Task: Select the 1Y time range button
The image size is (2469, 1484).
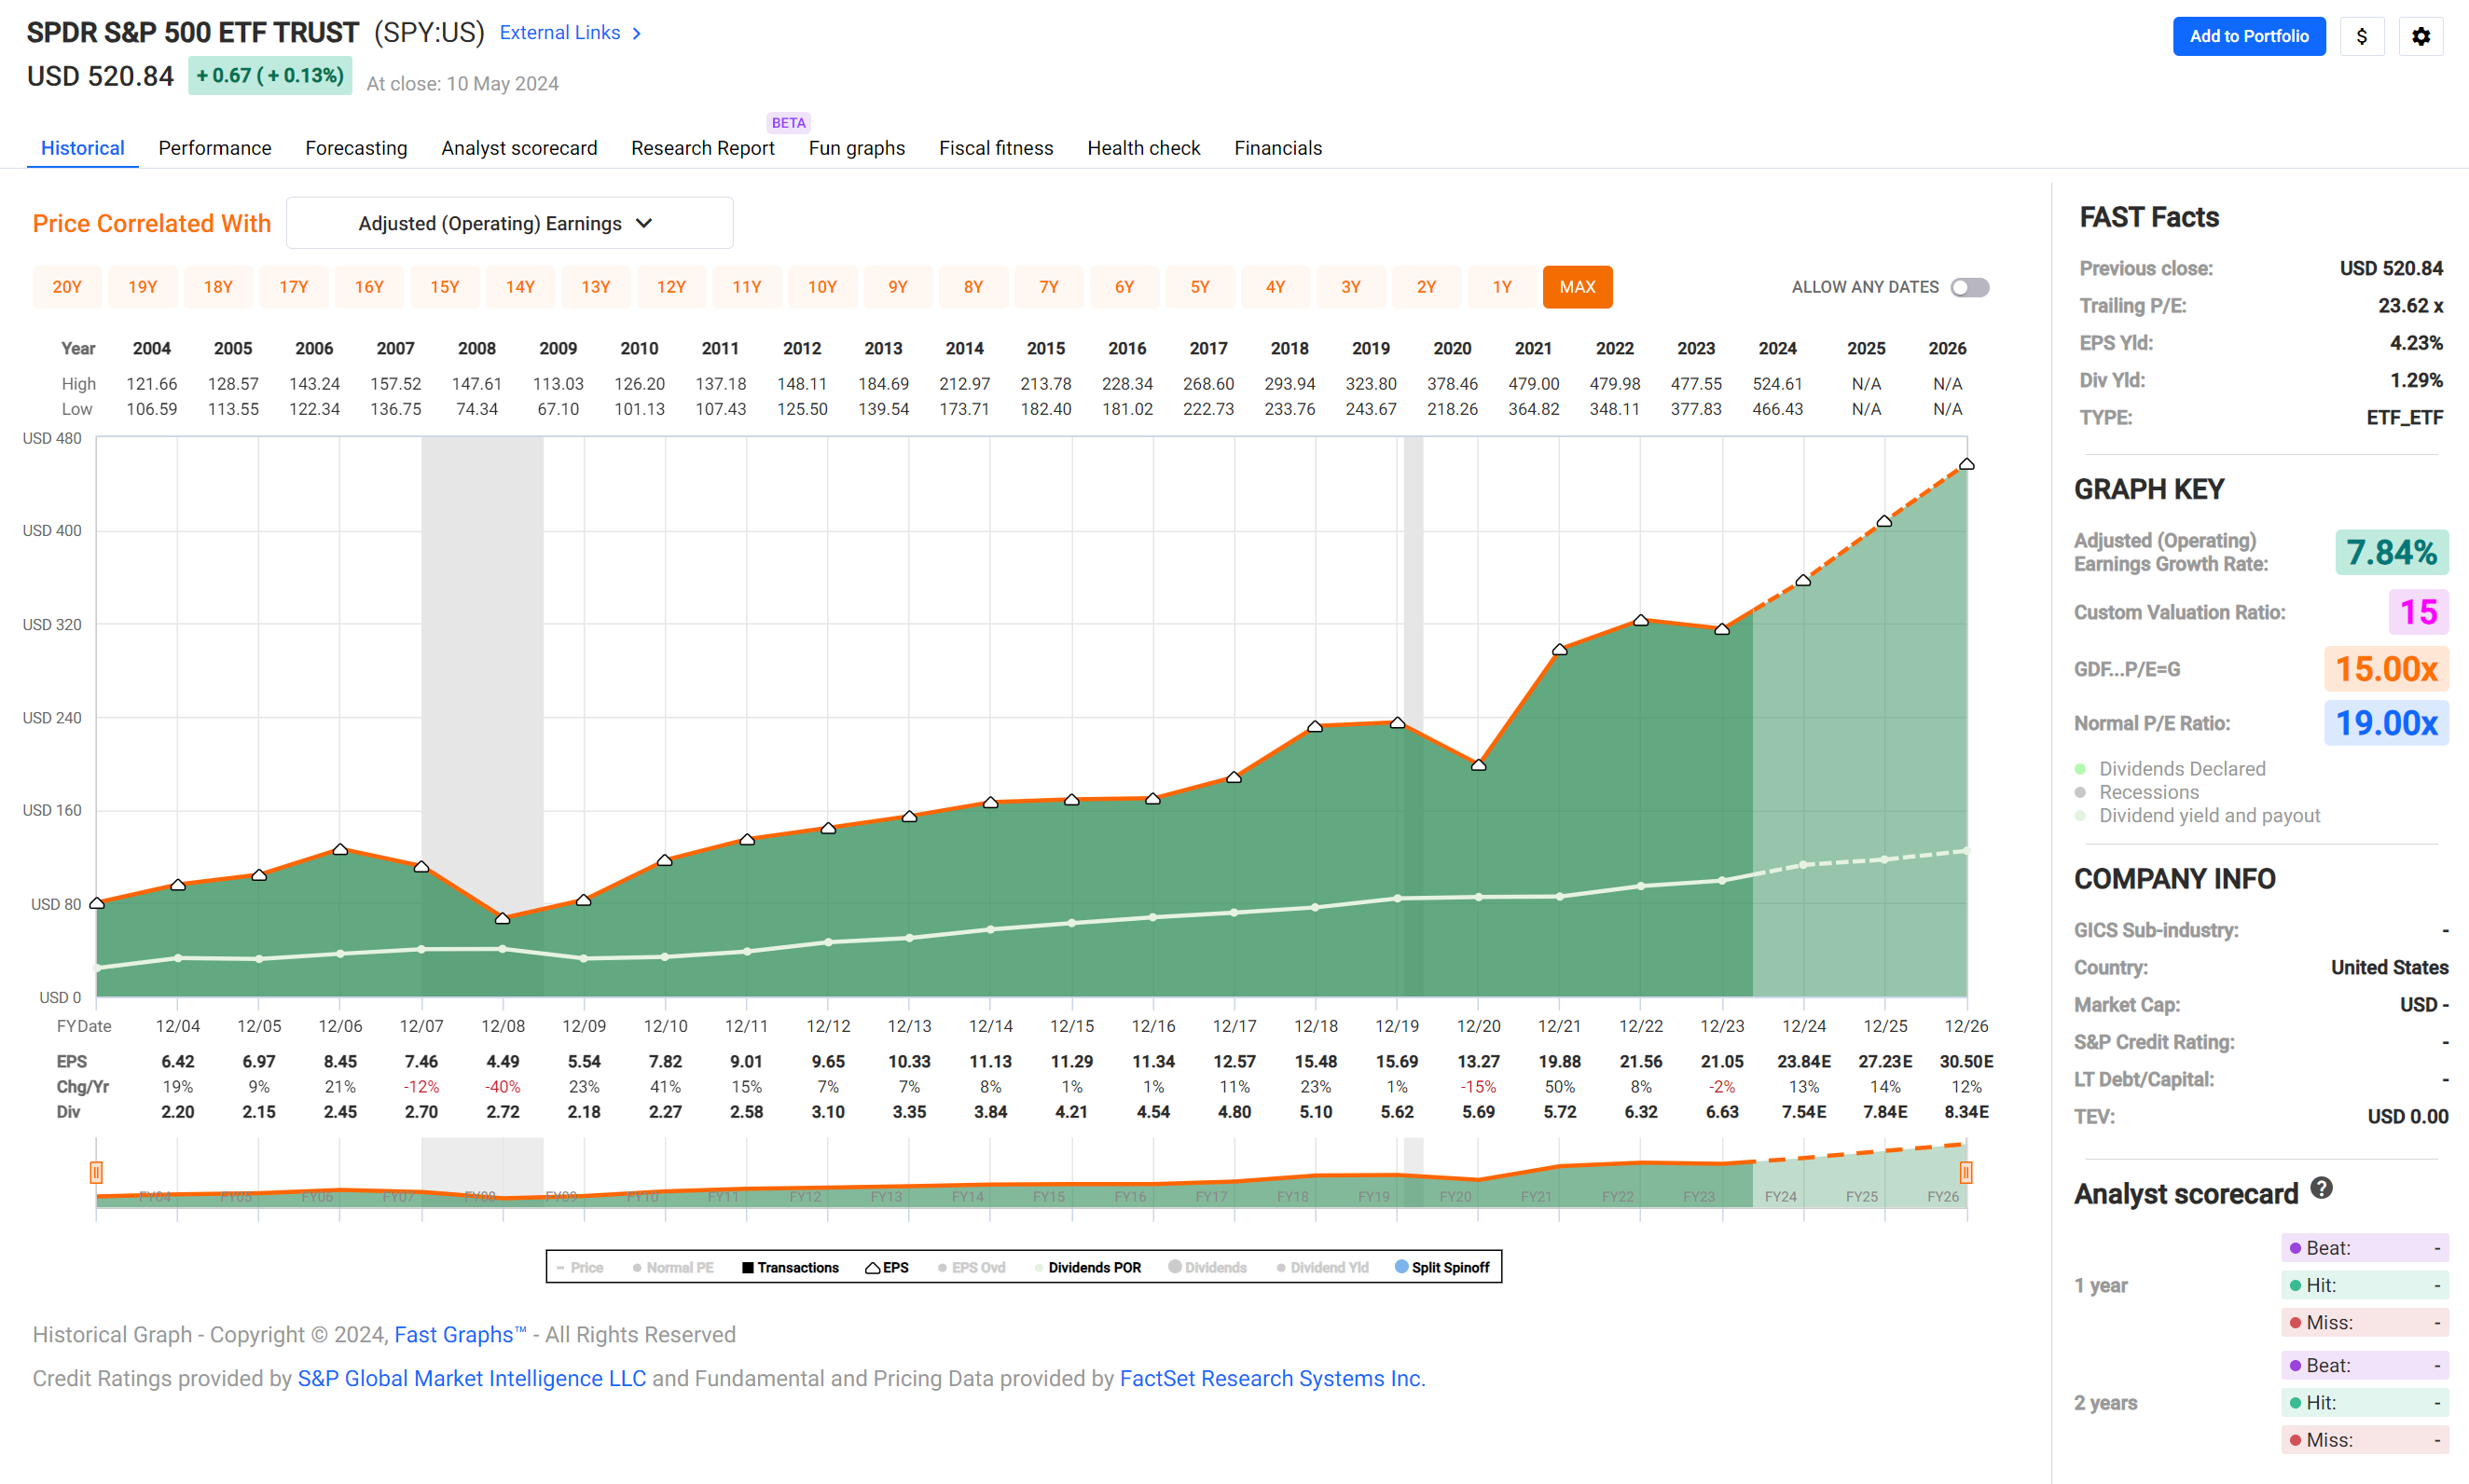Action: [x=1502, y=287]
